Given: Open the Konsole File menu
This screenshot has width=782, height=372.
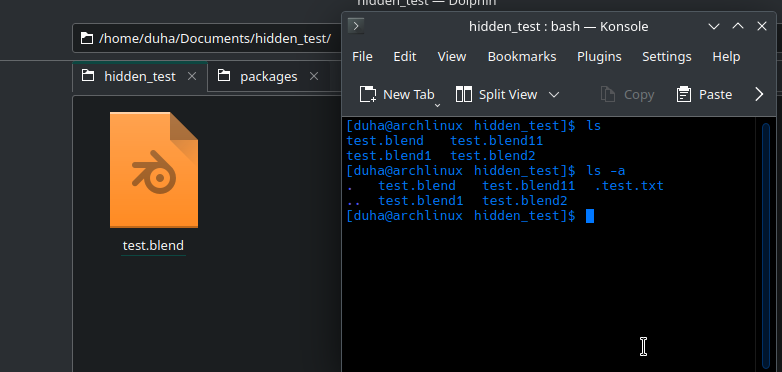Looking at the screenshot, I should [x=362, y=57].
